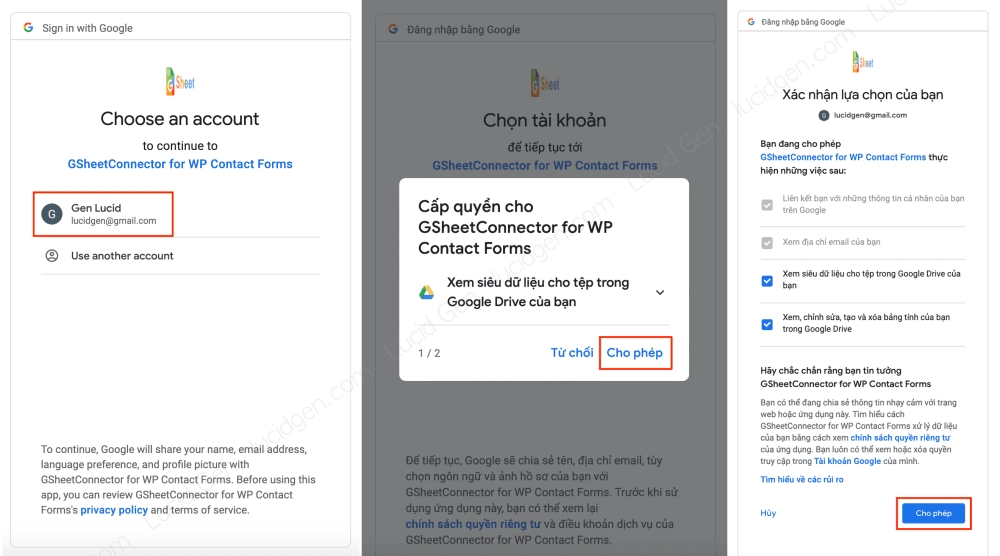Image resolution: width=1000 pixels, height=556 pixels.
Task: Click the small avatar next to lucidgen@gmail.com on the confirmation screen
Action: (824, 115)
